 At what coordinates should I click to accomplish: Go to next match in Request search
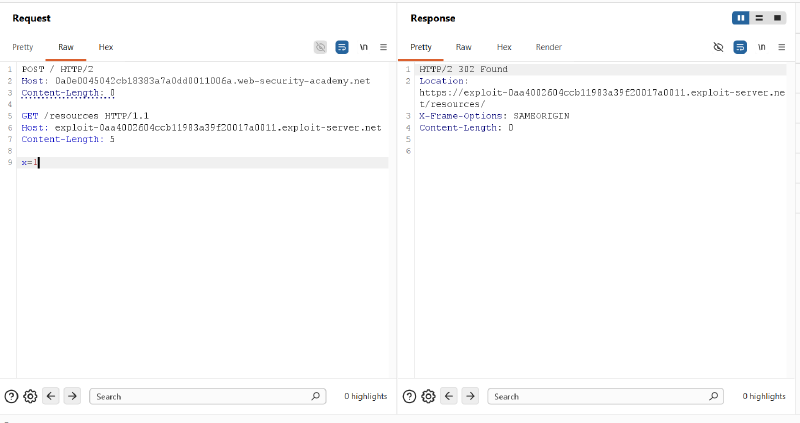[72, 396]
